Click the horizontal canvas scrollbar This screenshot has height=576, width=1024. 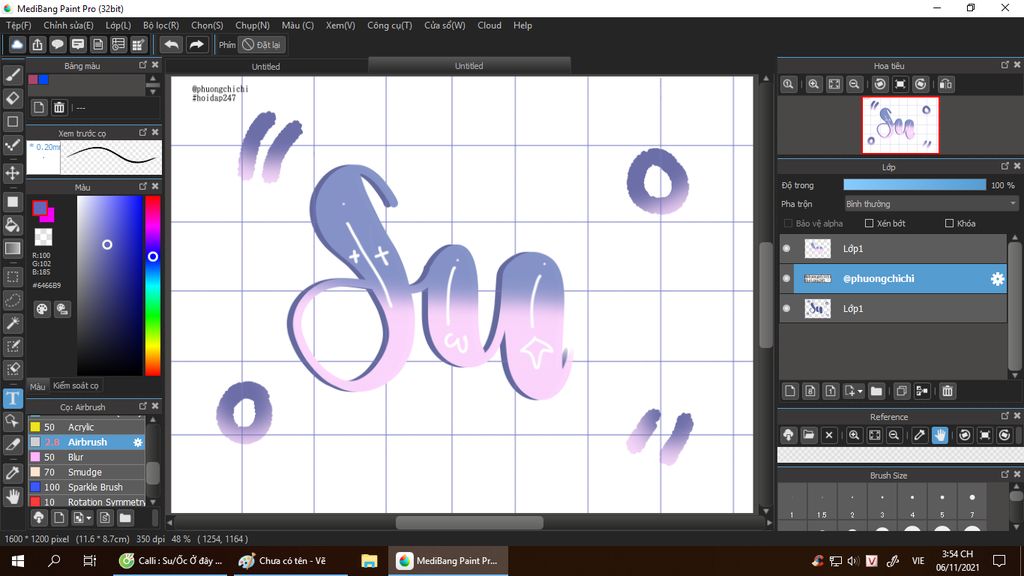coord(469,522)
